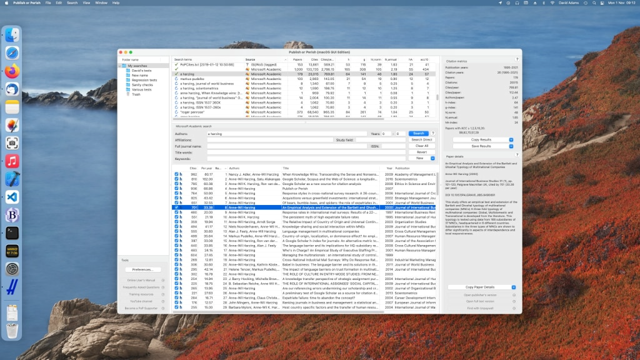640x360 pixels.
Task: Sort results by the Per year column header
Action: pos(206,168)
